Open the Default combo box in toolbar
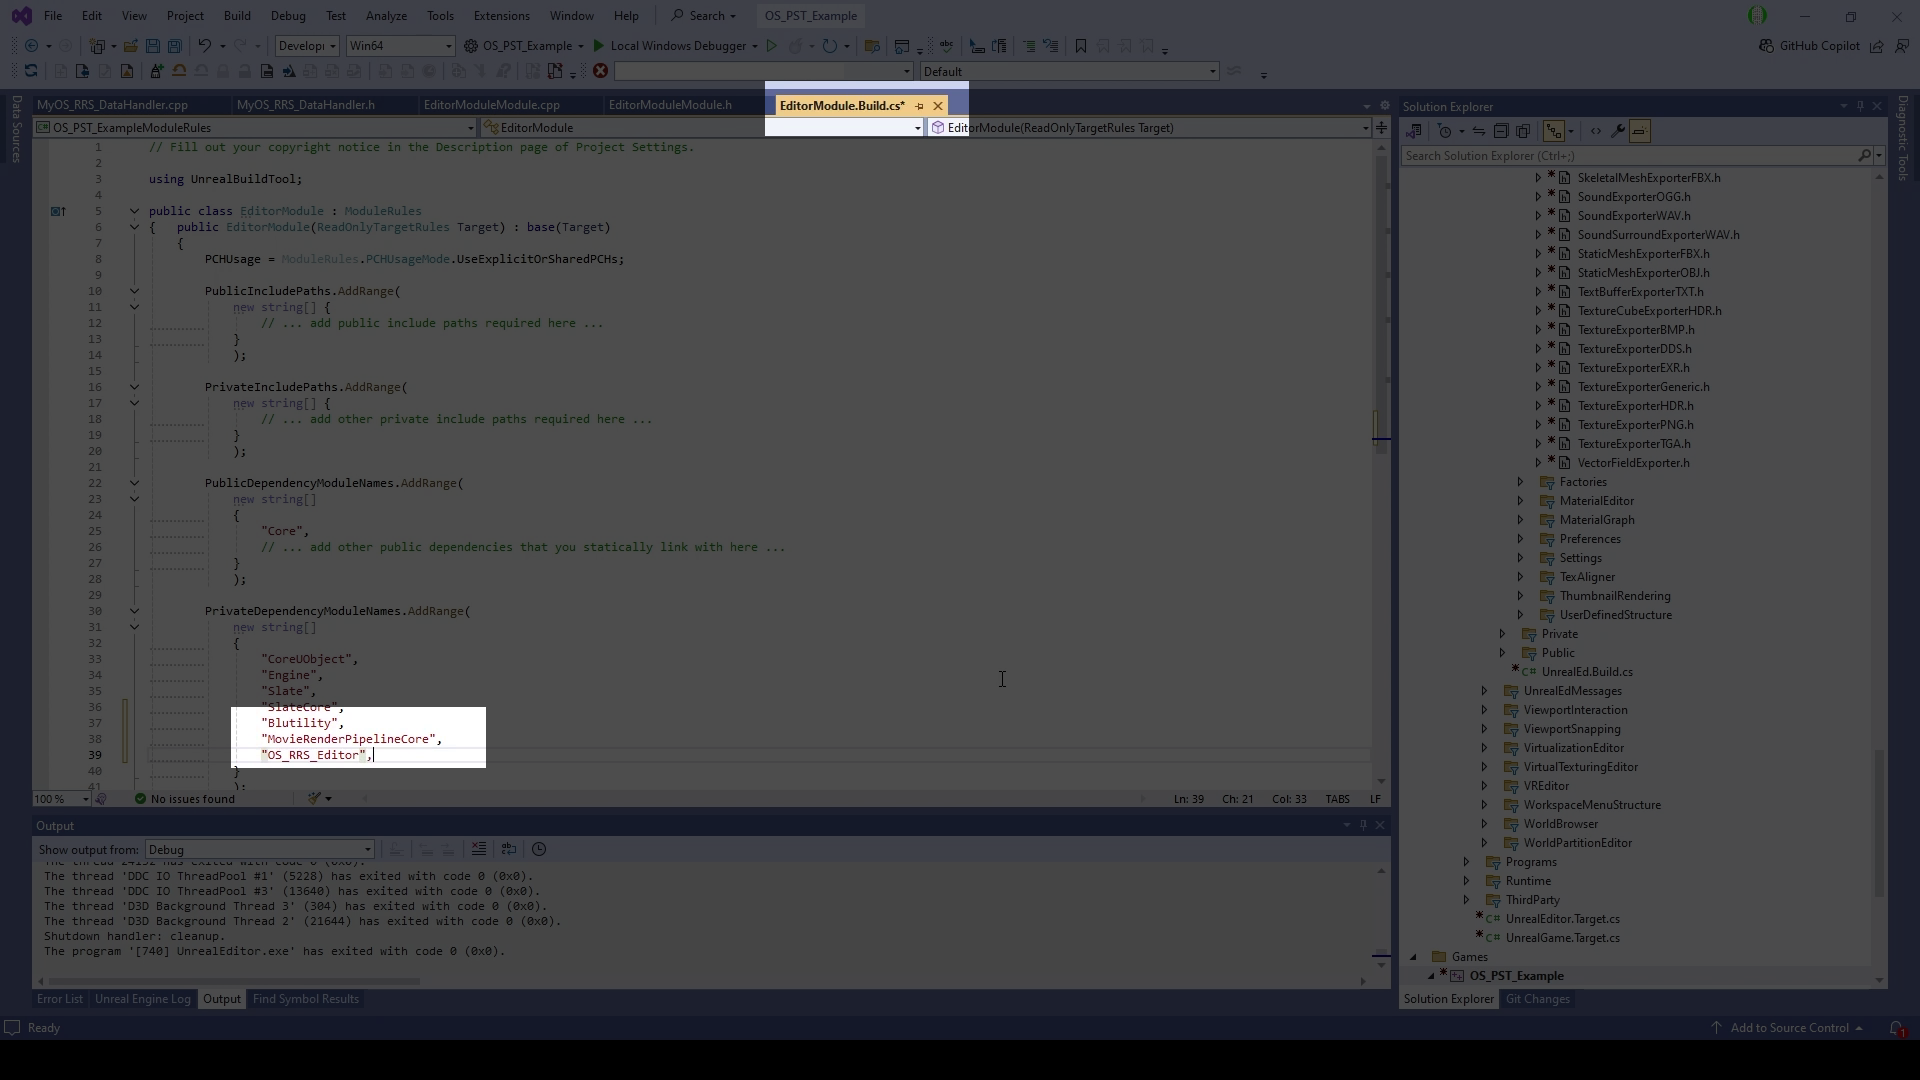This screenshot has width=1920, height=1080. click(x=1069, y=72)
